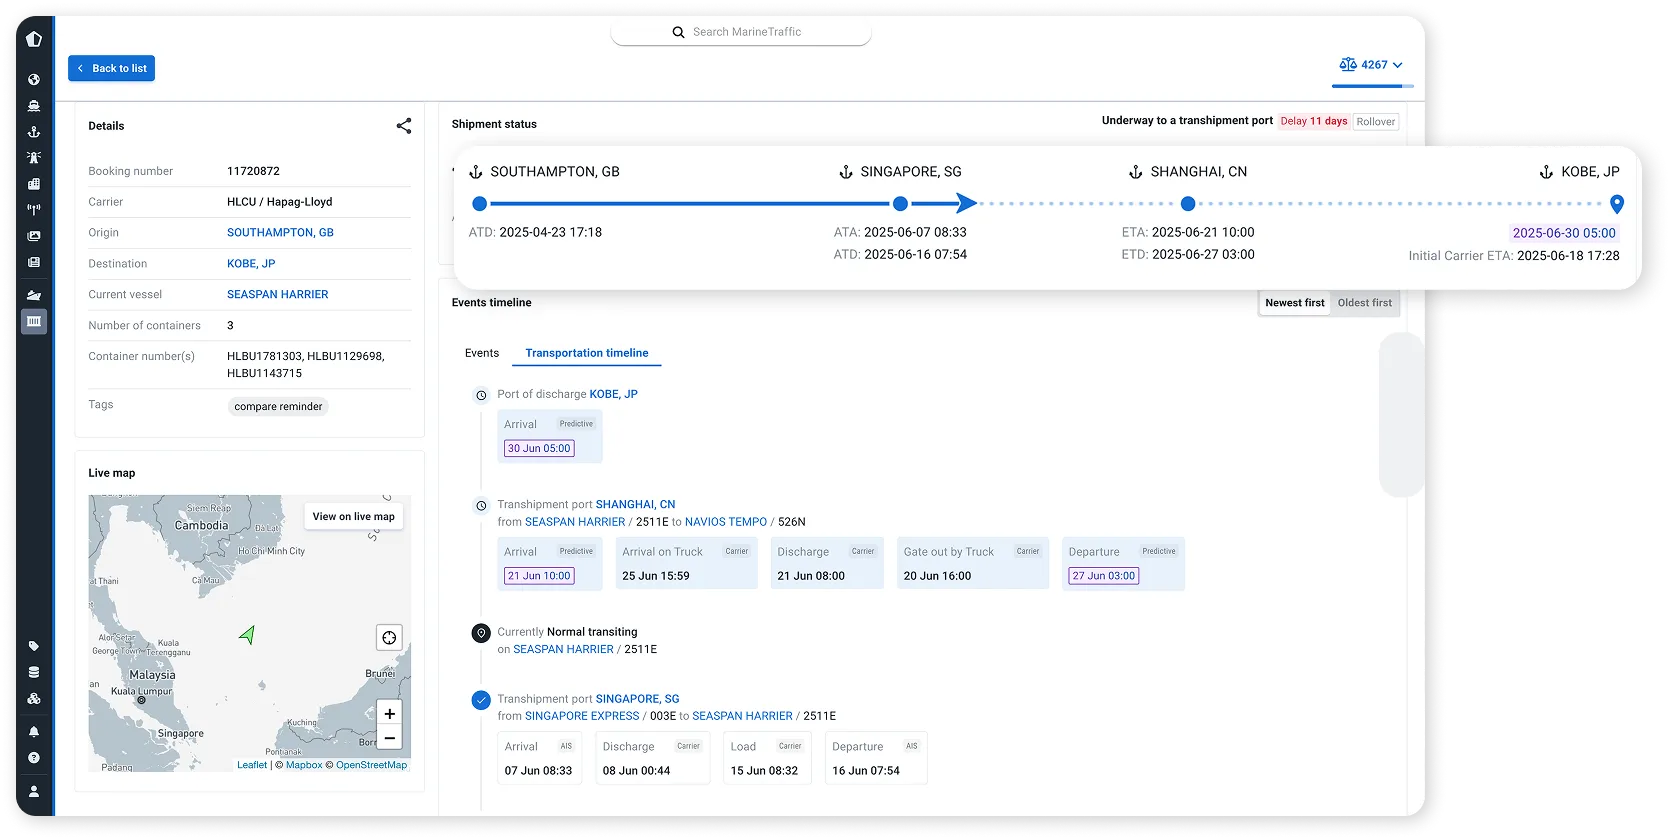
Task: Click the Shanghai arrival 21 Jun 10:00 value
Action: pyautogui.click(x=539, y=576)
